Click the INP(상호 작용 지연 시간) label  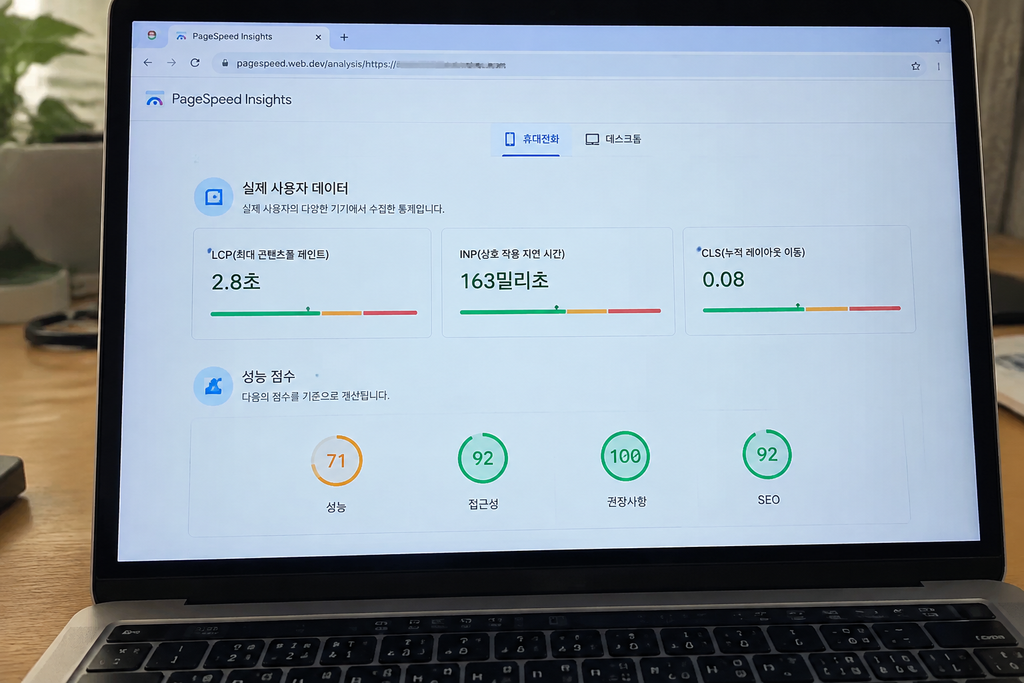coord(512,254)
